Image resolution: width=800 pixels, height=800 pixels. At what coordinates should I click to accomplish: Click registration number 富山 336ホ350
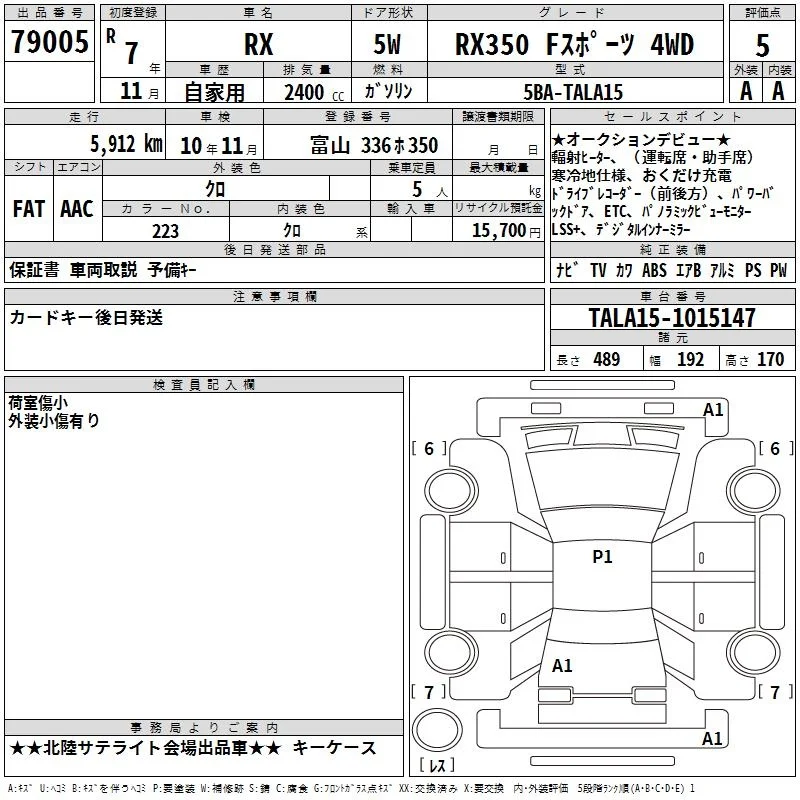[374, 146]
